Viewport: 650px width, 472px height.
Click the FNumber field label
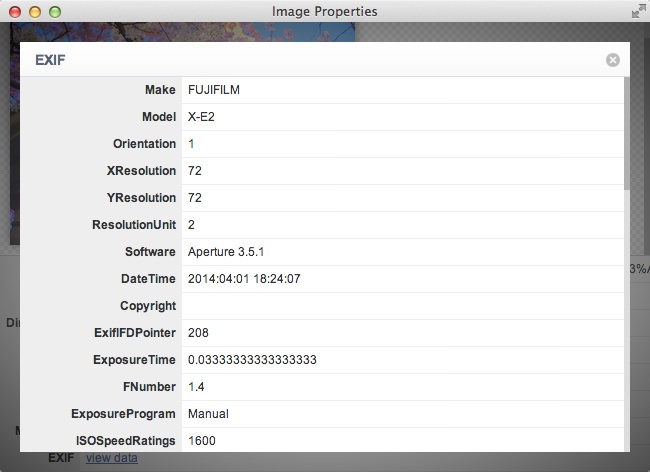[150, 387]
